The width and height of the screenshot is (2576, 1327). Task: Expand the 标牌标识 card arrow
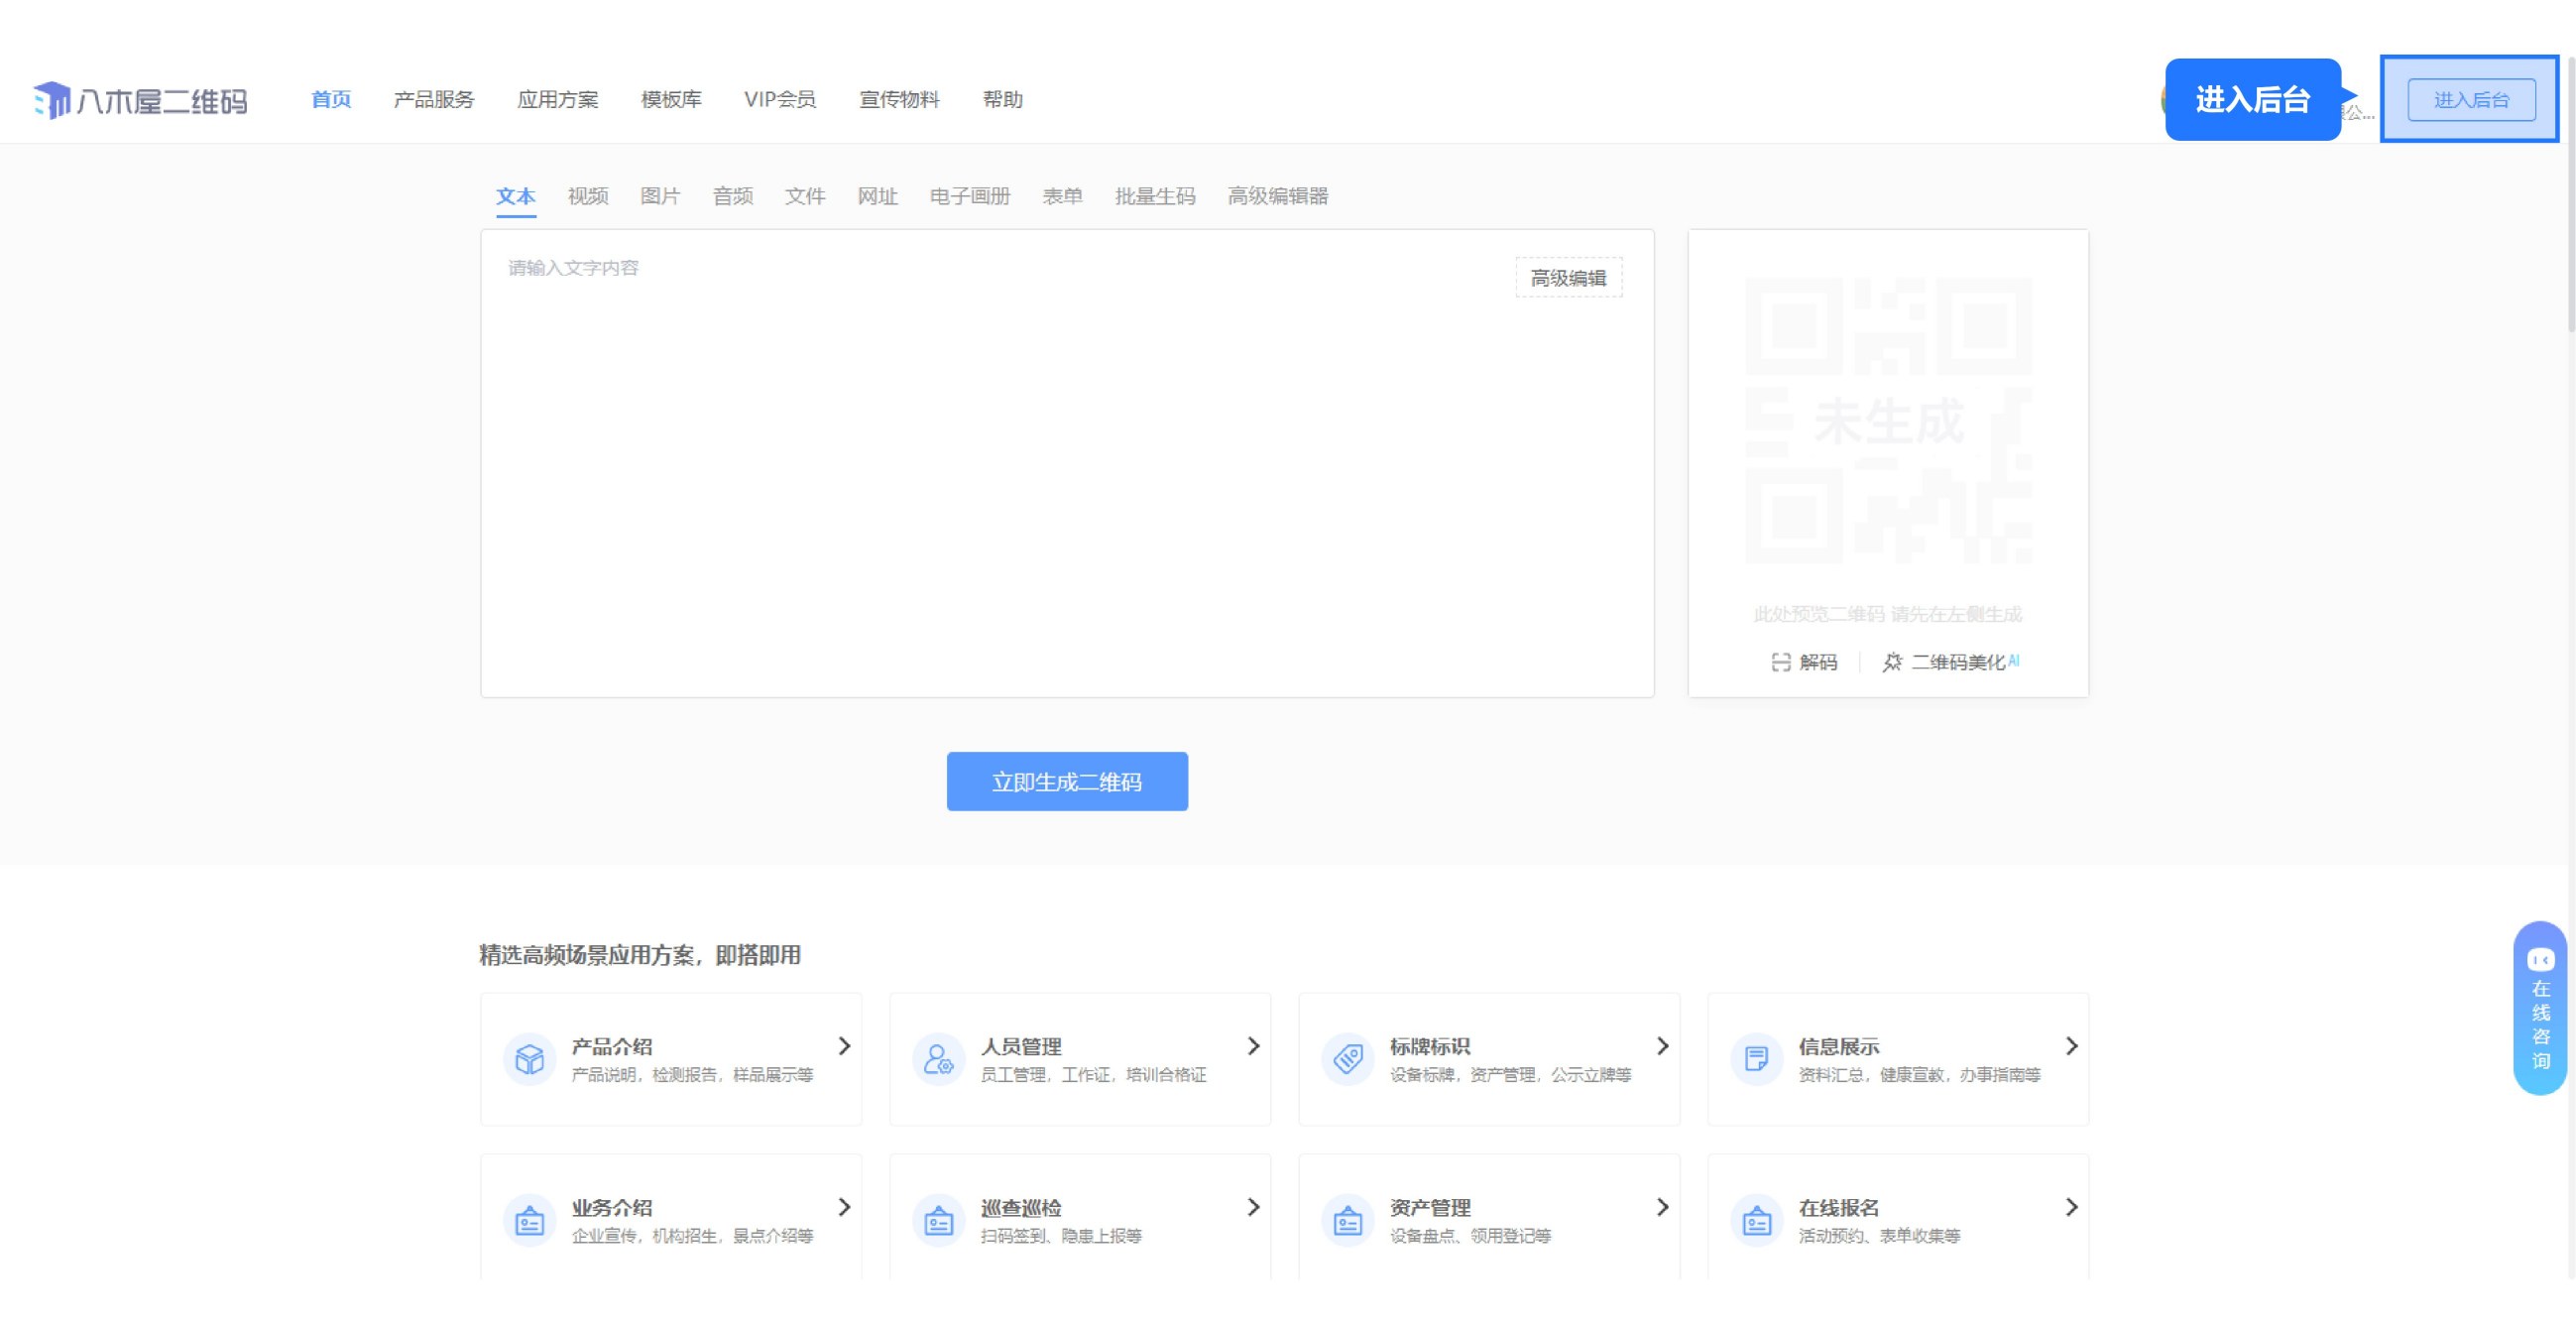pyautogui.click(x=1662, y=1046)
